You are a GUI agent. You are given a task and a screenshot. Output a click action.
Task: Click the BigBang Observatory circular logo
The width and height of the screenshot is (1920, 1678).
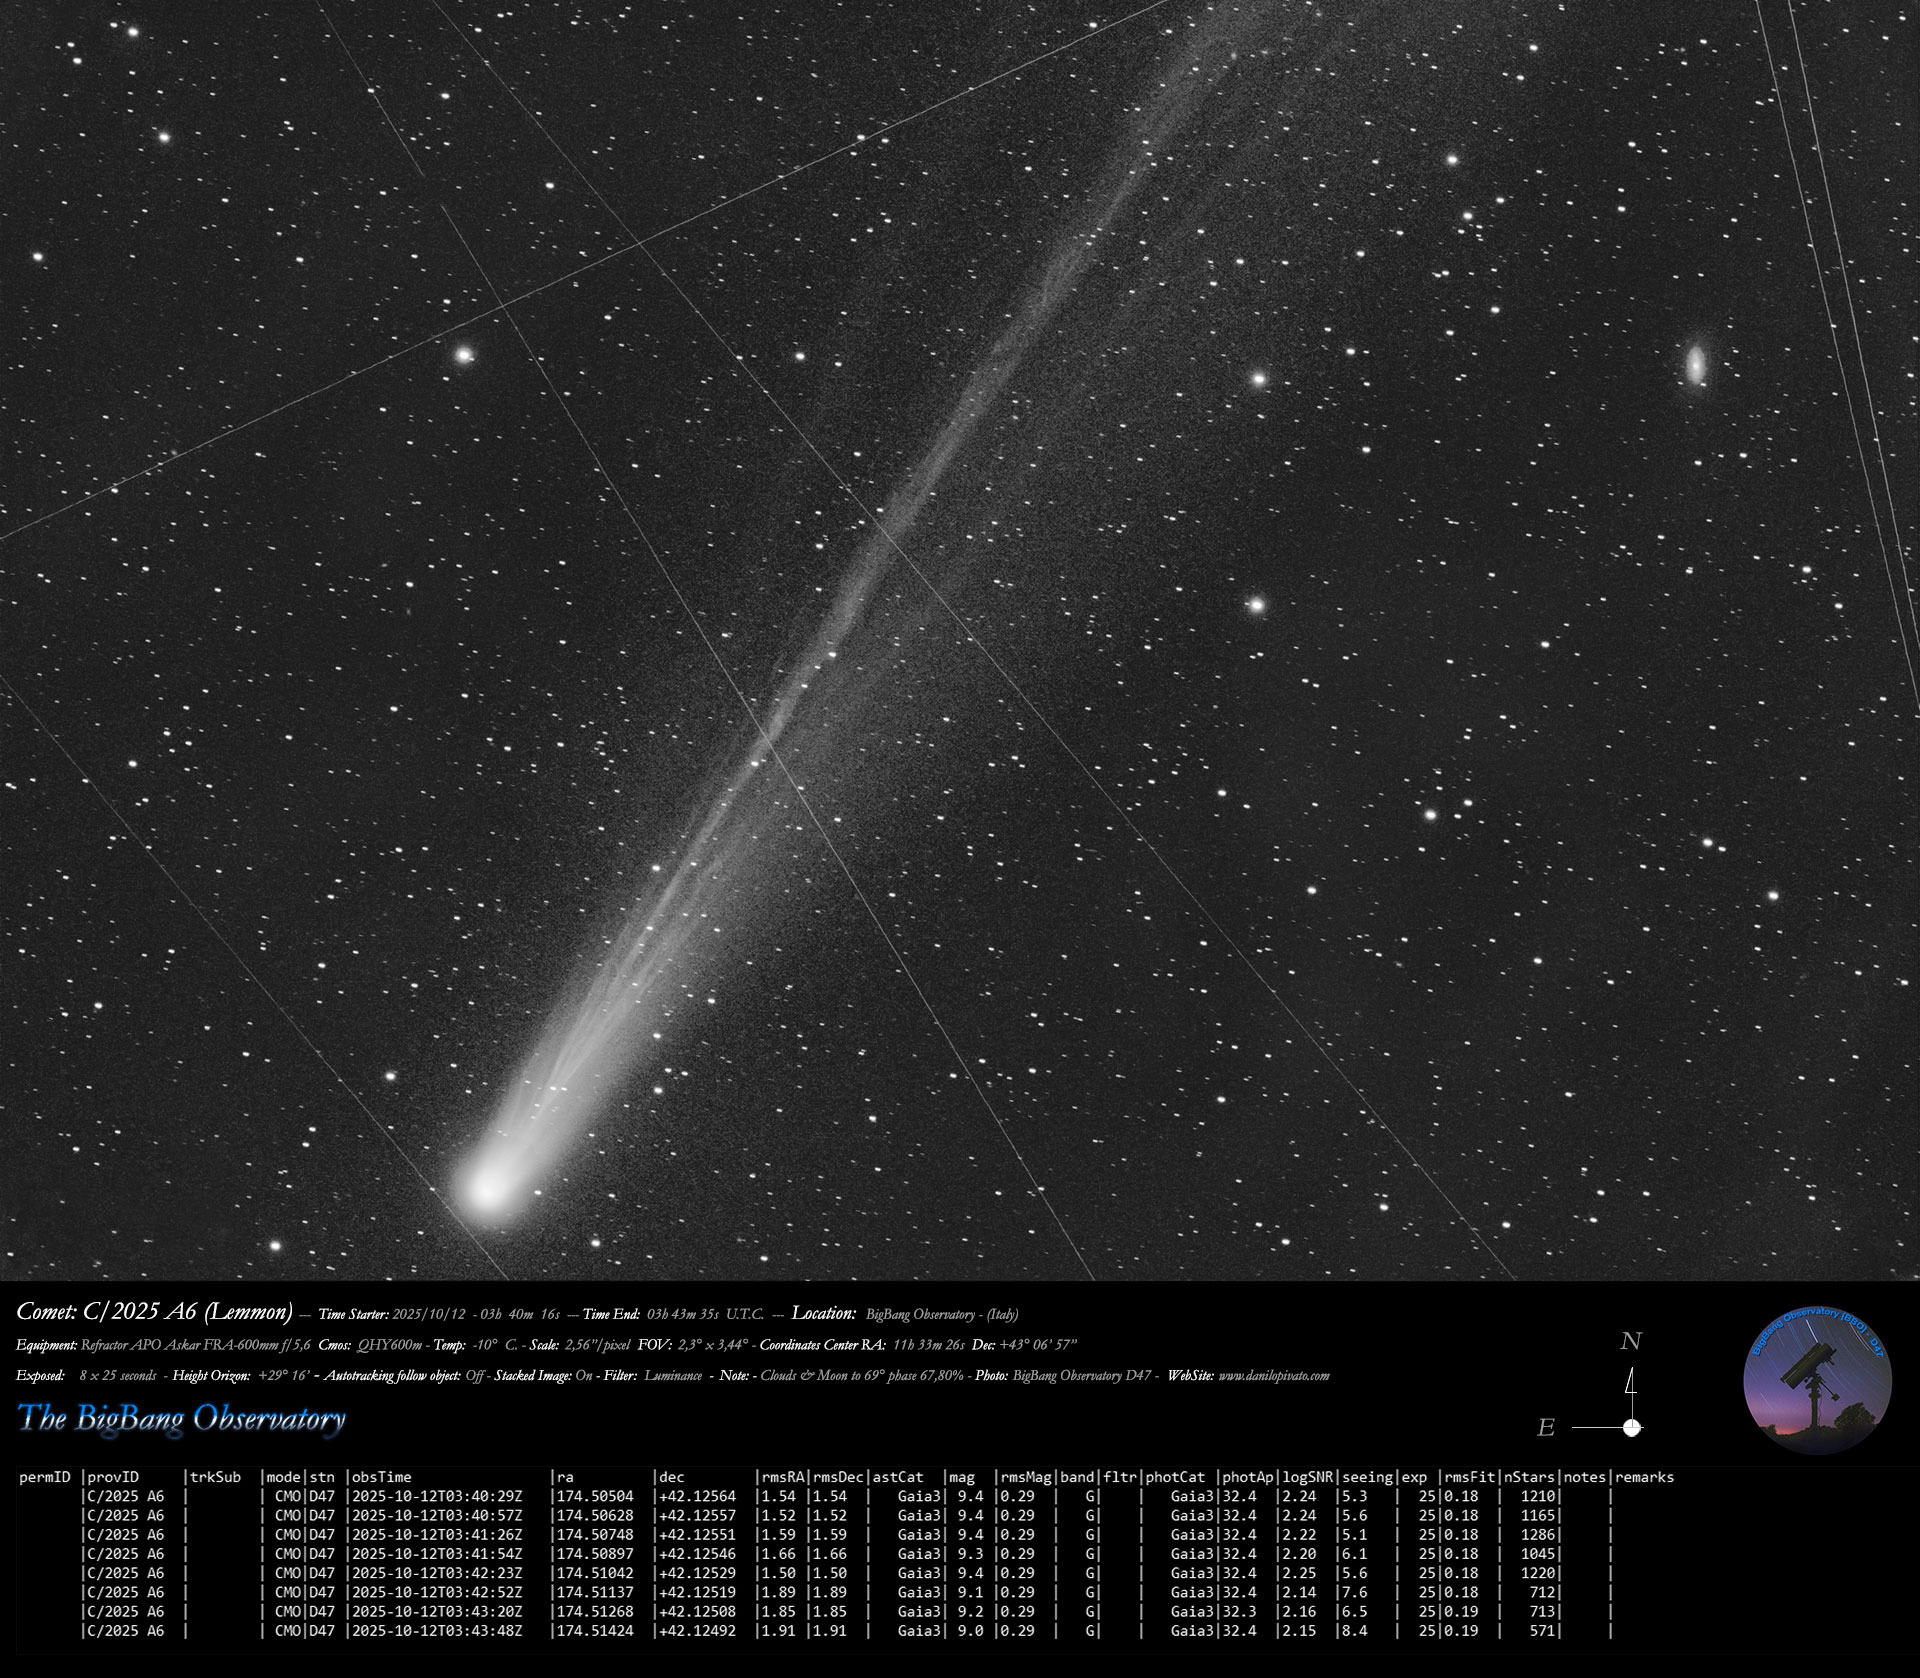[x=1817, y=1379]
